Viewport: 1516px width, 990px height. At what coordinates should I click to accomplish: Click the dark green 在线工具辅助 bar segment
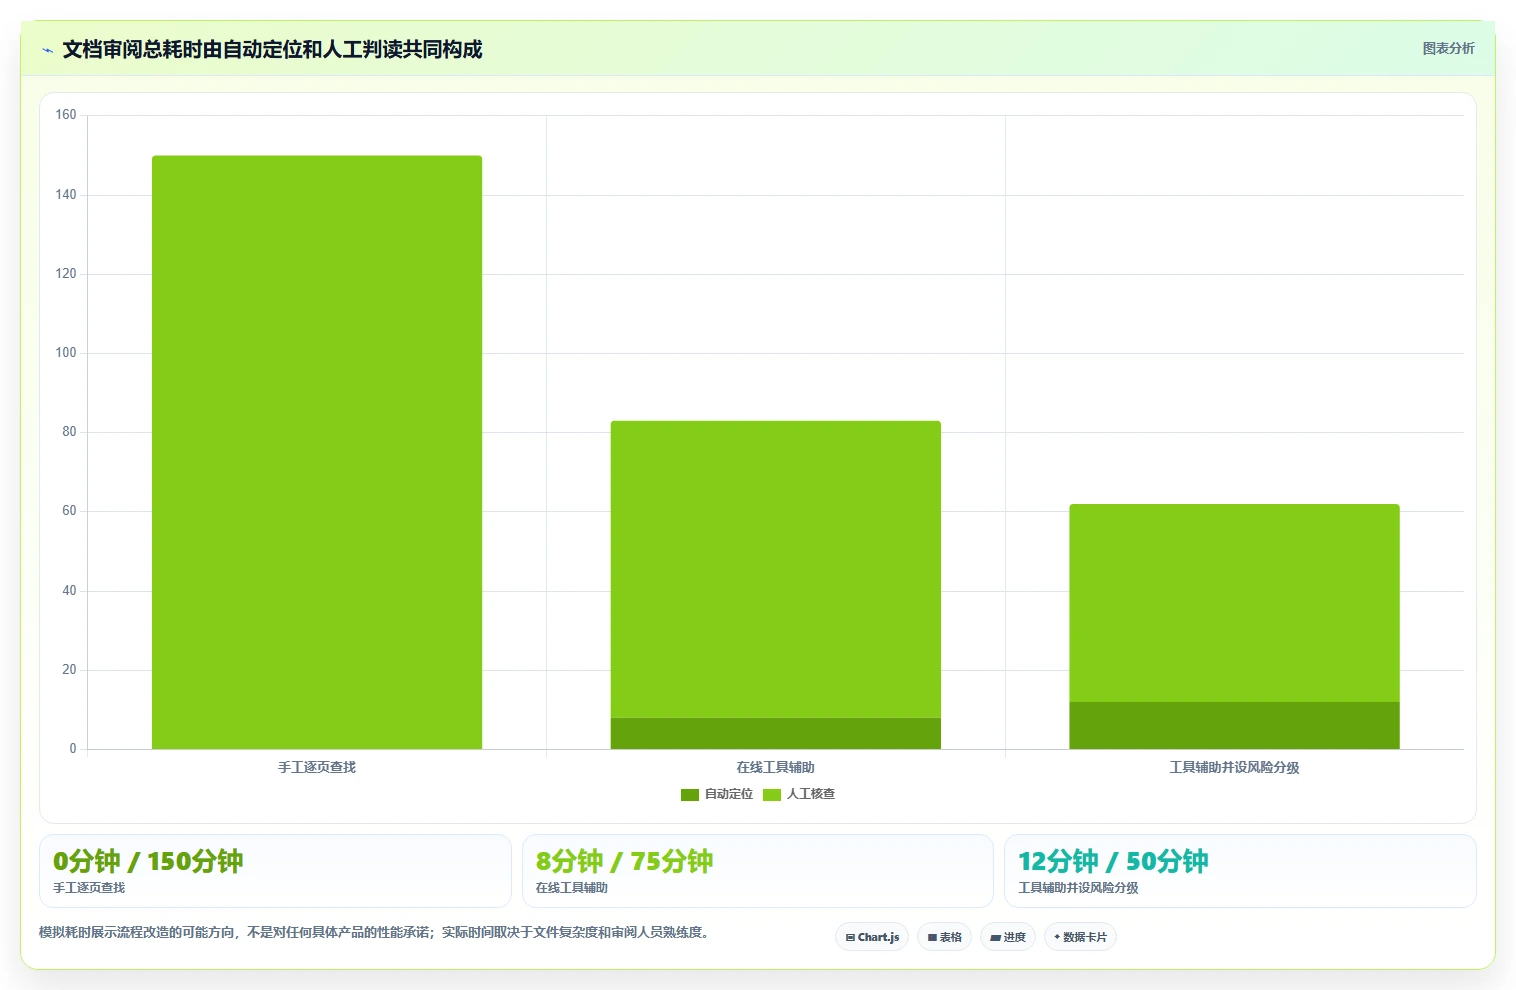[775, 733]
